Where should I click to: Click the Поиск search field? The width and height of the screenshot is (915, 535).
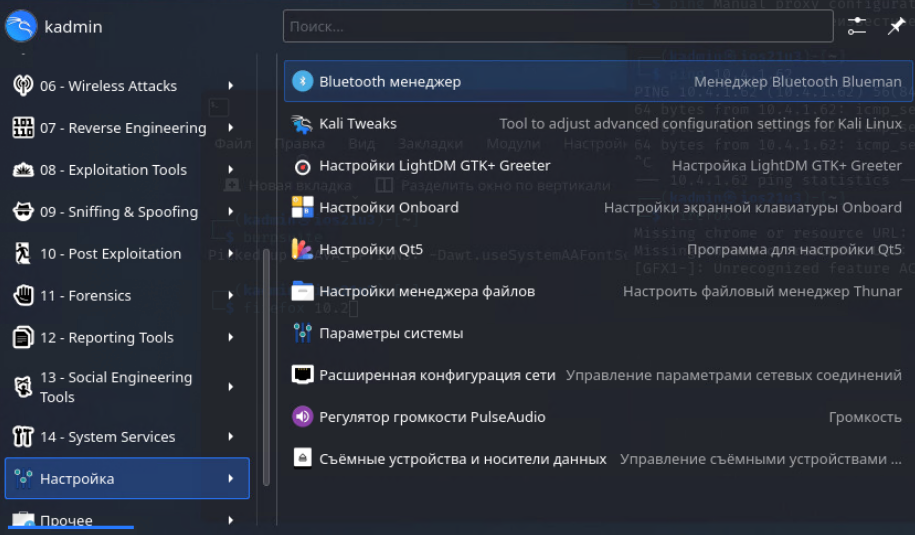pyautogui.click(x=557, y=27)
